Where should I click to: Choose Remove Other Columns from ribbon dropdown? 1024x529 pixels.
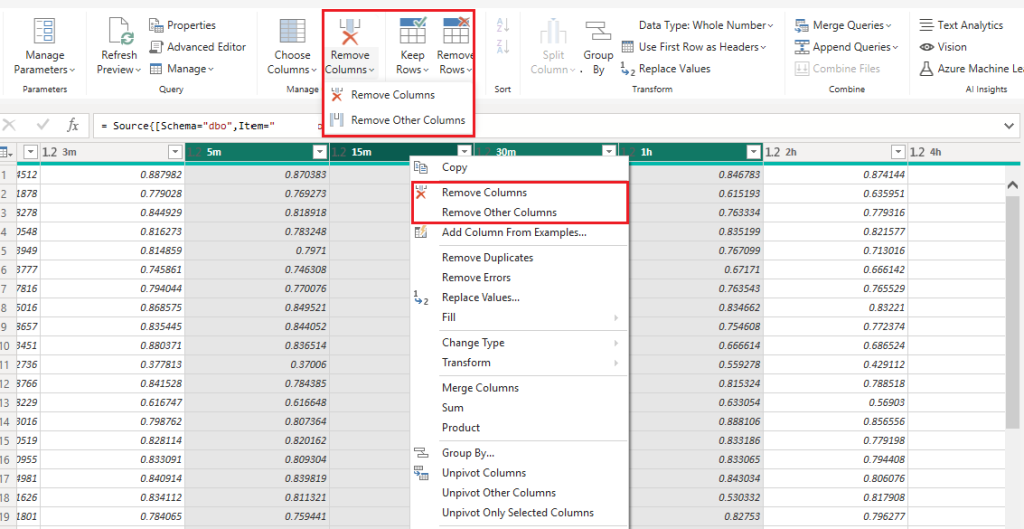coord(398,120)
